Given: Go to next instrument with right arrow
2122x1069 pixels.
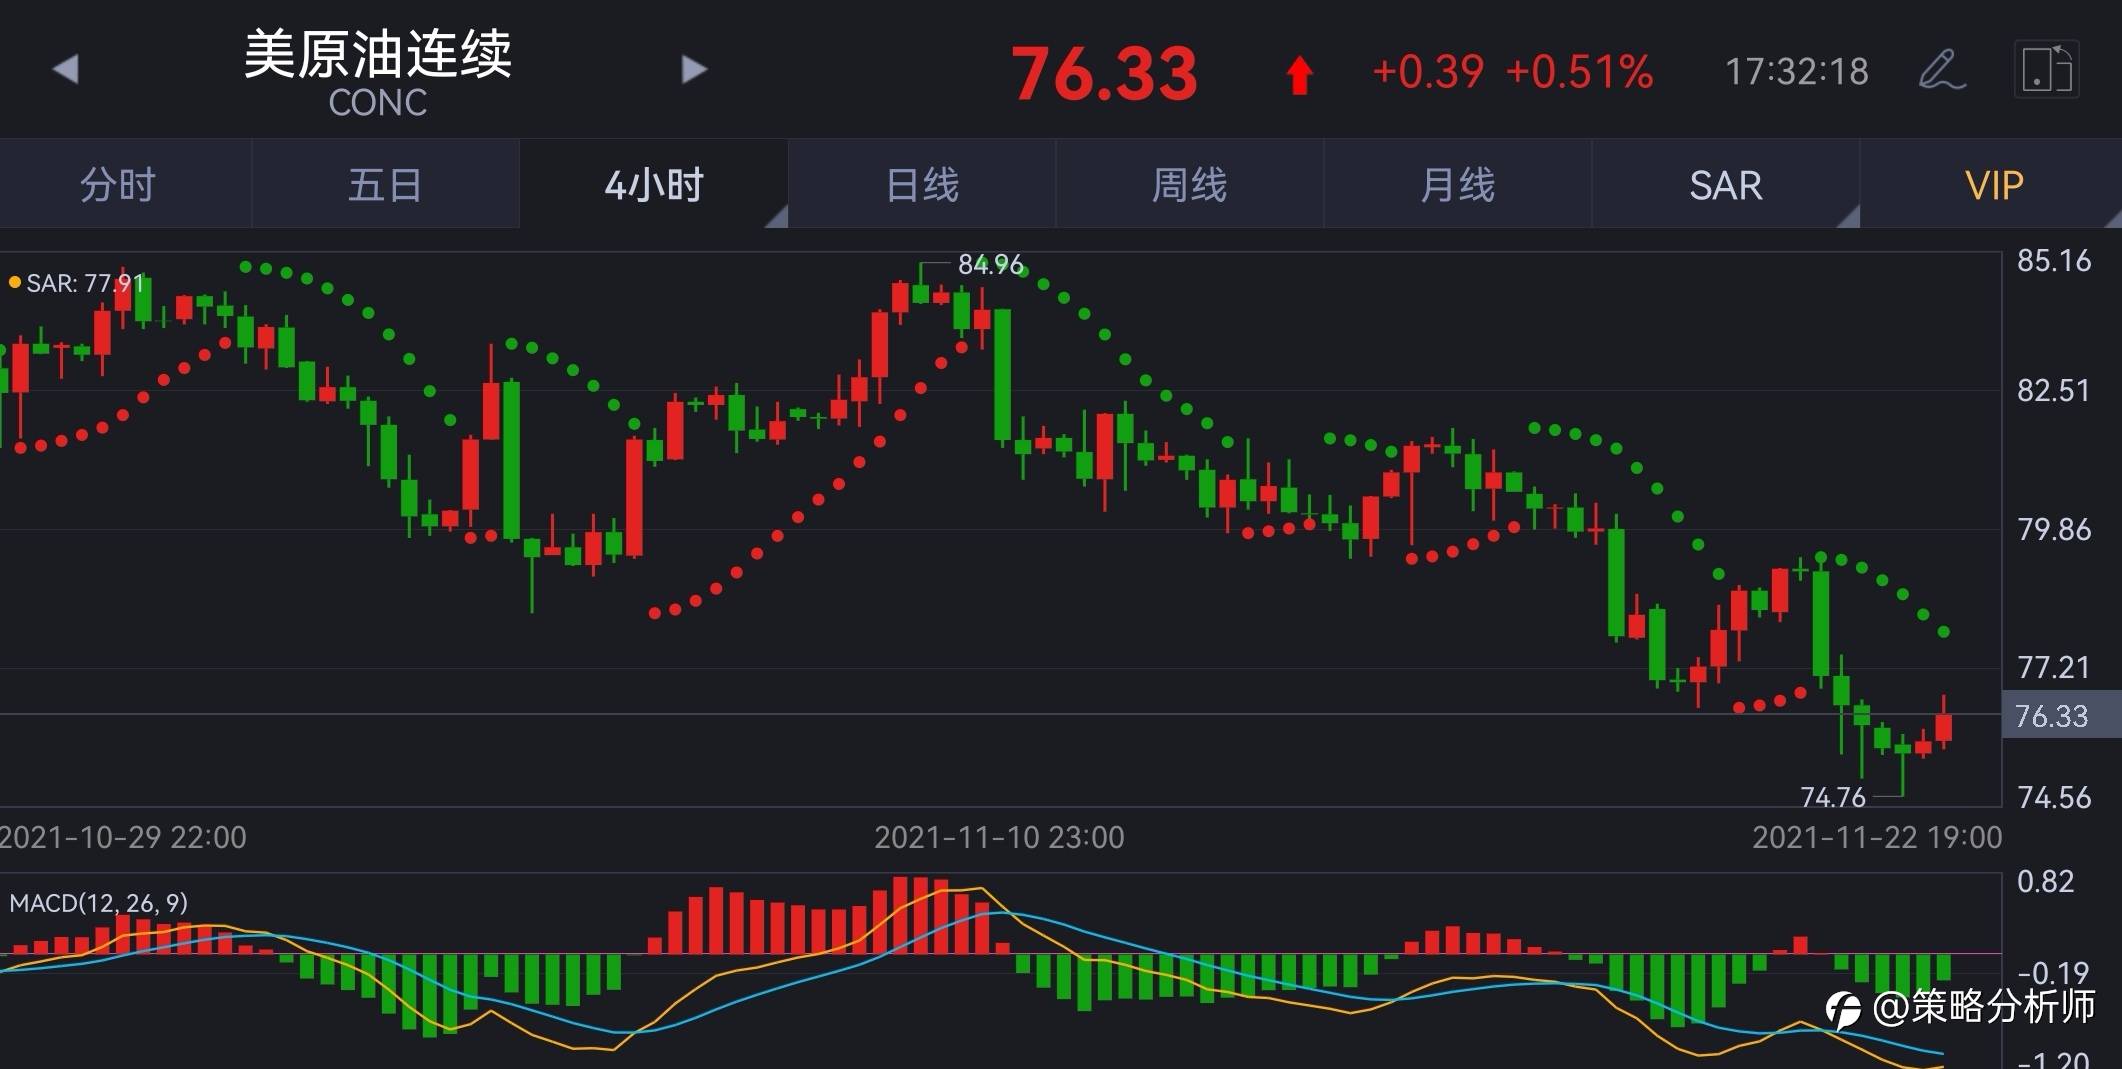Looking at the screenshot, I should pos(694,69).
